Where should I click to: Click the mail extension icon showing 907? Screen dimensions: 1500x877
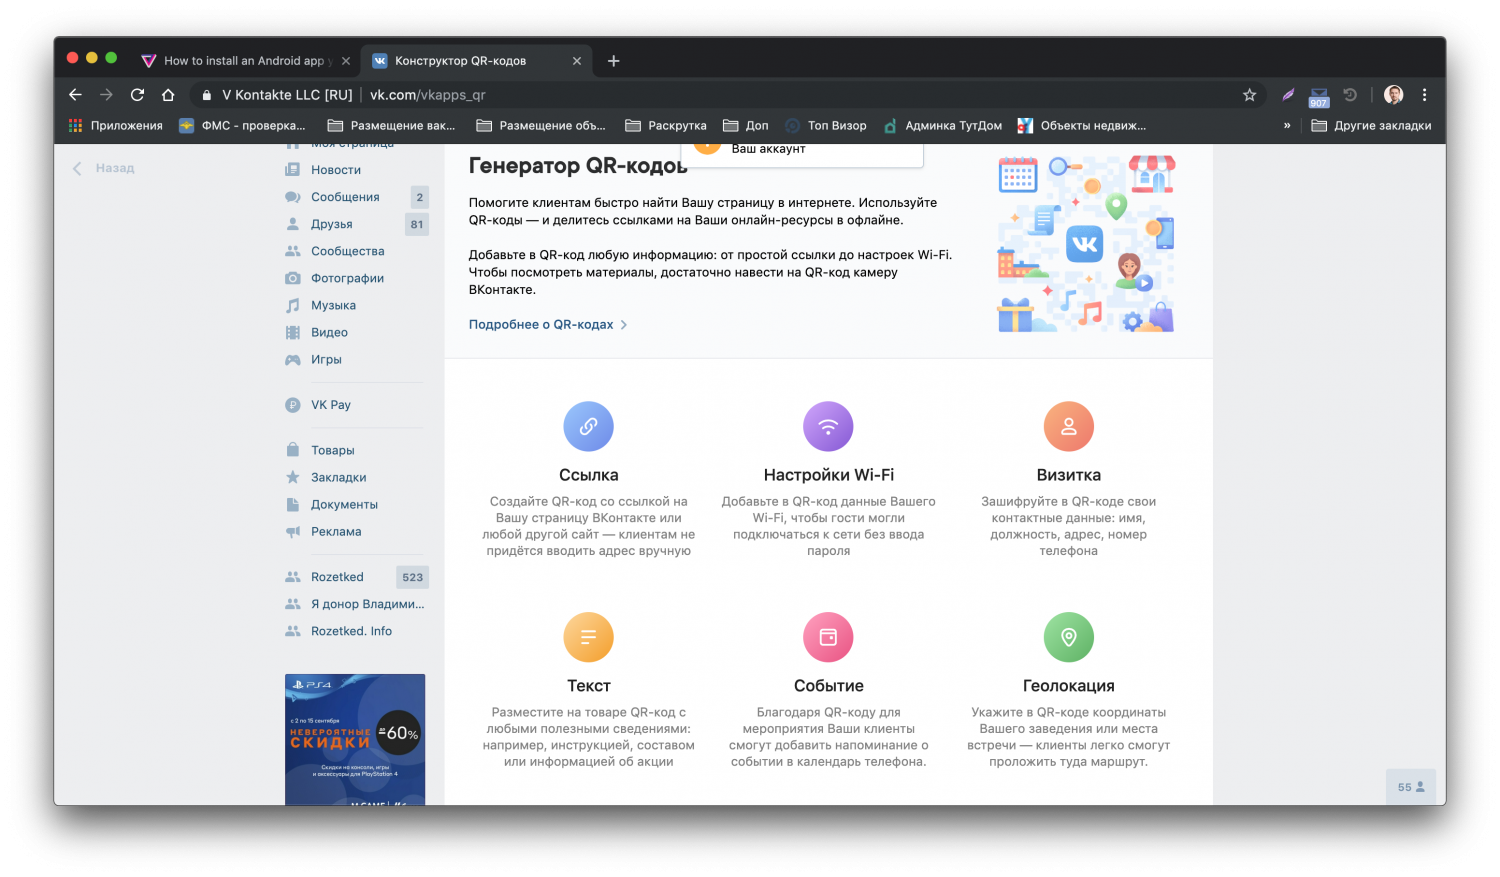pyautogui.click(x=1319, y=96)
